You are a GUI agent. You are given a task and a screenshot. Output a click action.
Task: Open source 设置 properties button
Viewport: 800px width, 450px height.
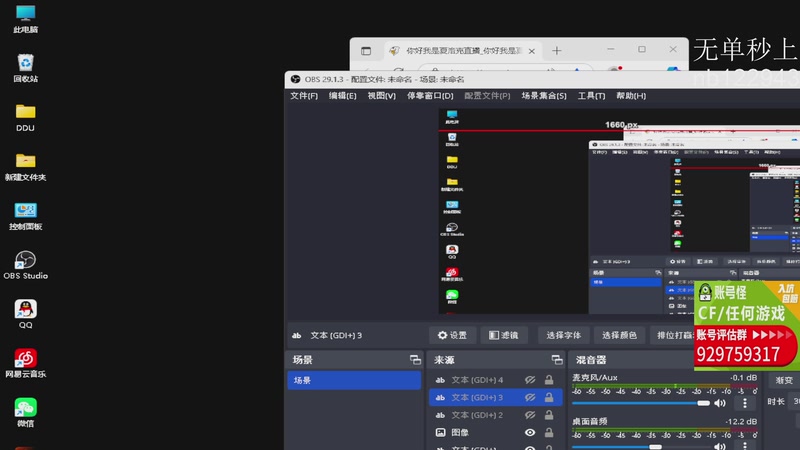click(452, 335)
